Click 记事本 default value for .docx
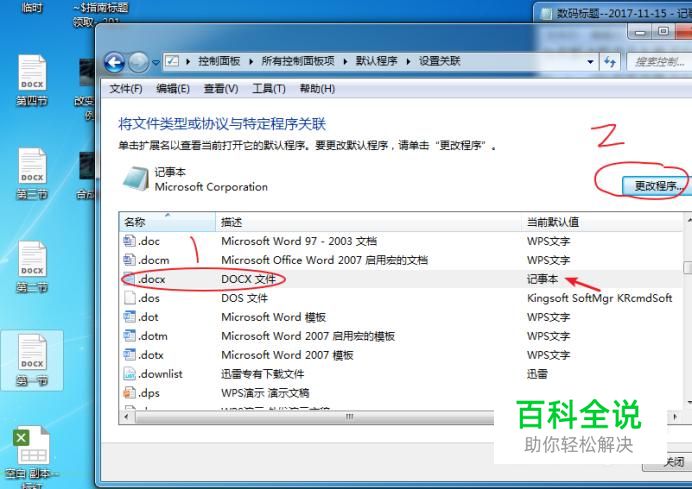The image size is (692, 489). point(542,279)
